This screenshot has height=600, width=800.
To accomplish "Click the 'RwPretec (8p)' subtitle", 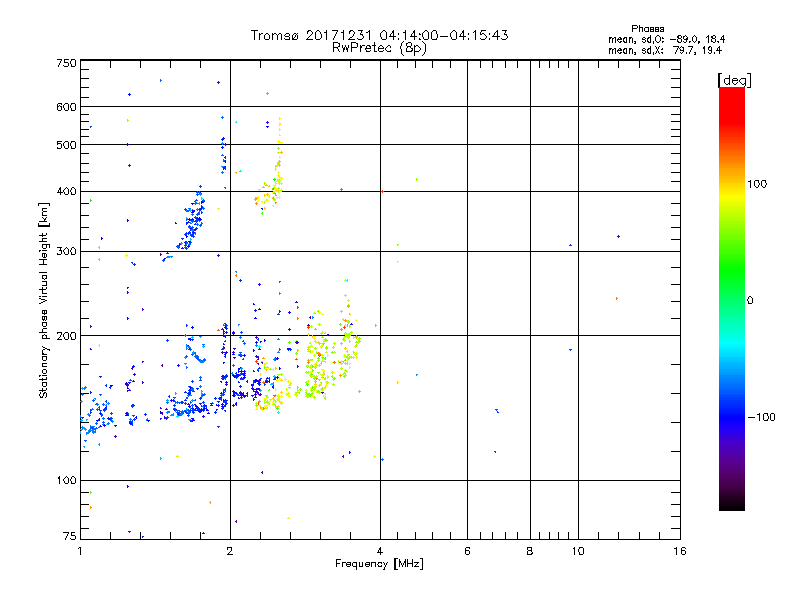I will pos(379,48).
